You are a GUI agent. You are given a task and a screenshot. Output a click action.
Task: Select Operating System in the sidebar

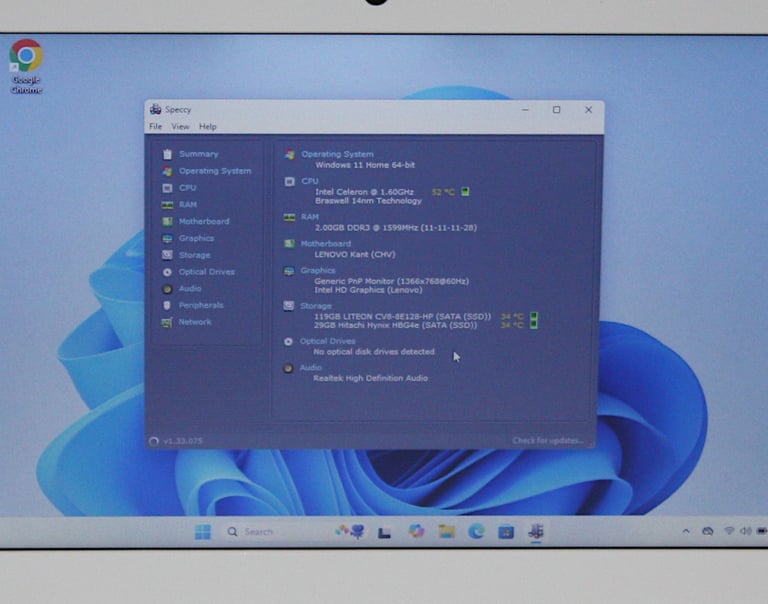(215, 171)
